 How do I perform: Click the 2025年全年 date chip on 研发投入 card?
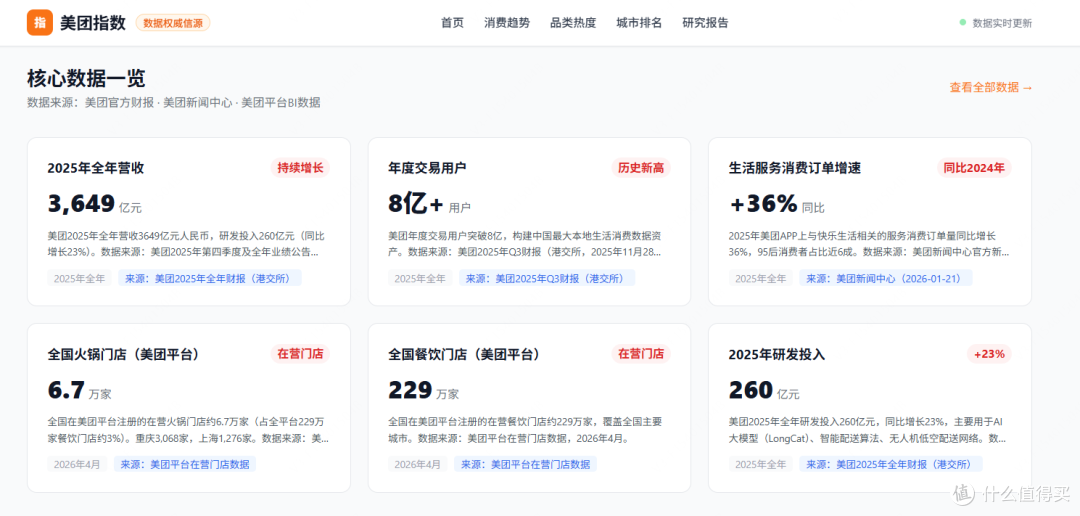(x=760, y=464)
